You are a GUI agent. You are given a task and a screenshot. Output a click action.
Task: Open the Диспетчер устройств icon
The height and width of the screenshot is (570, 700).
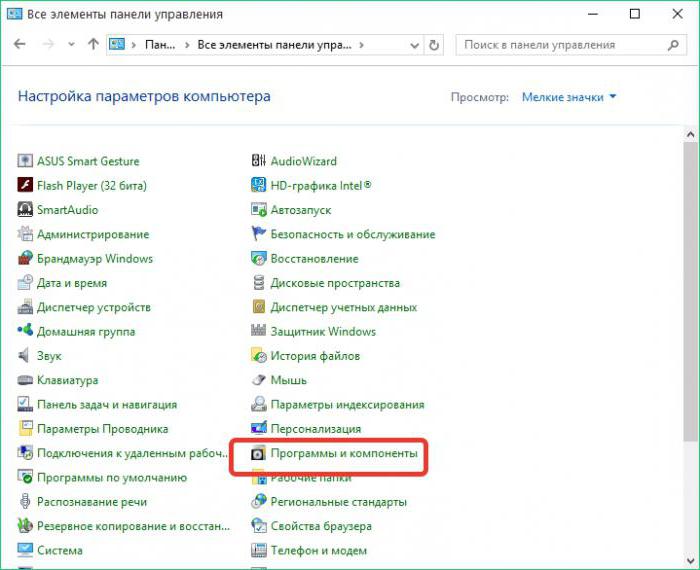pos(25,307)
